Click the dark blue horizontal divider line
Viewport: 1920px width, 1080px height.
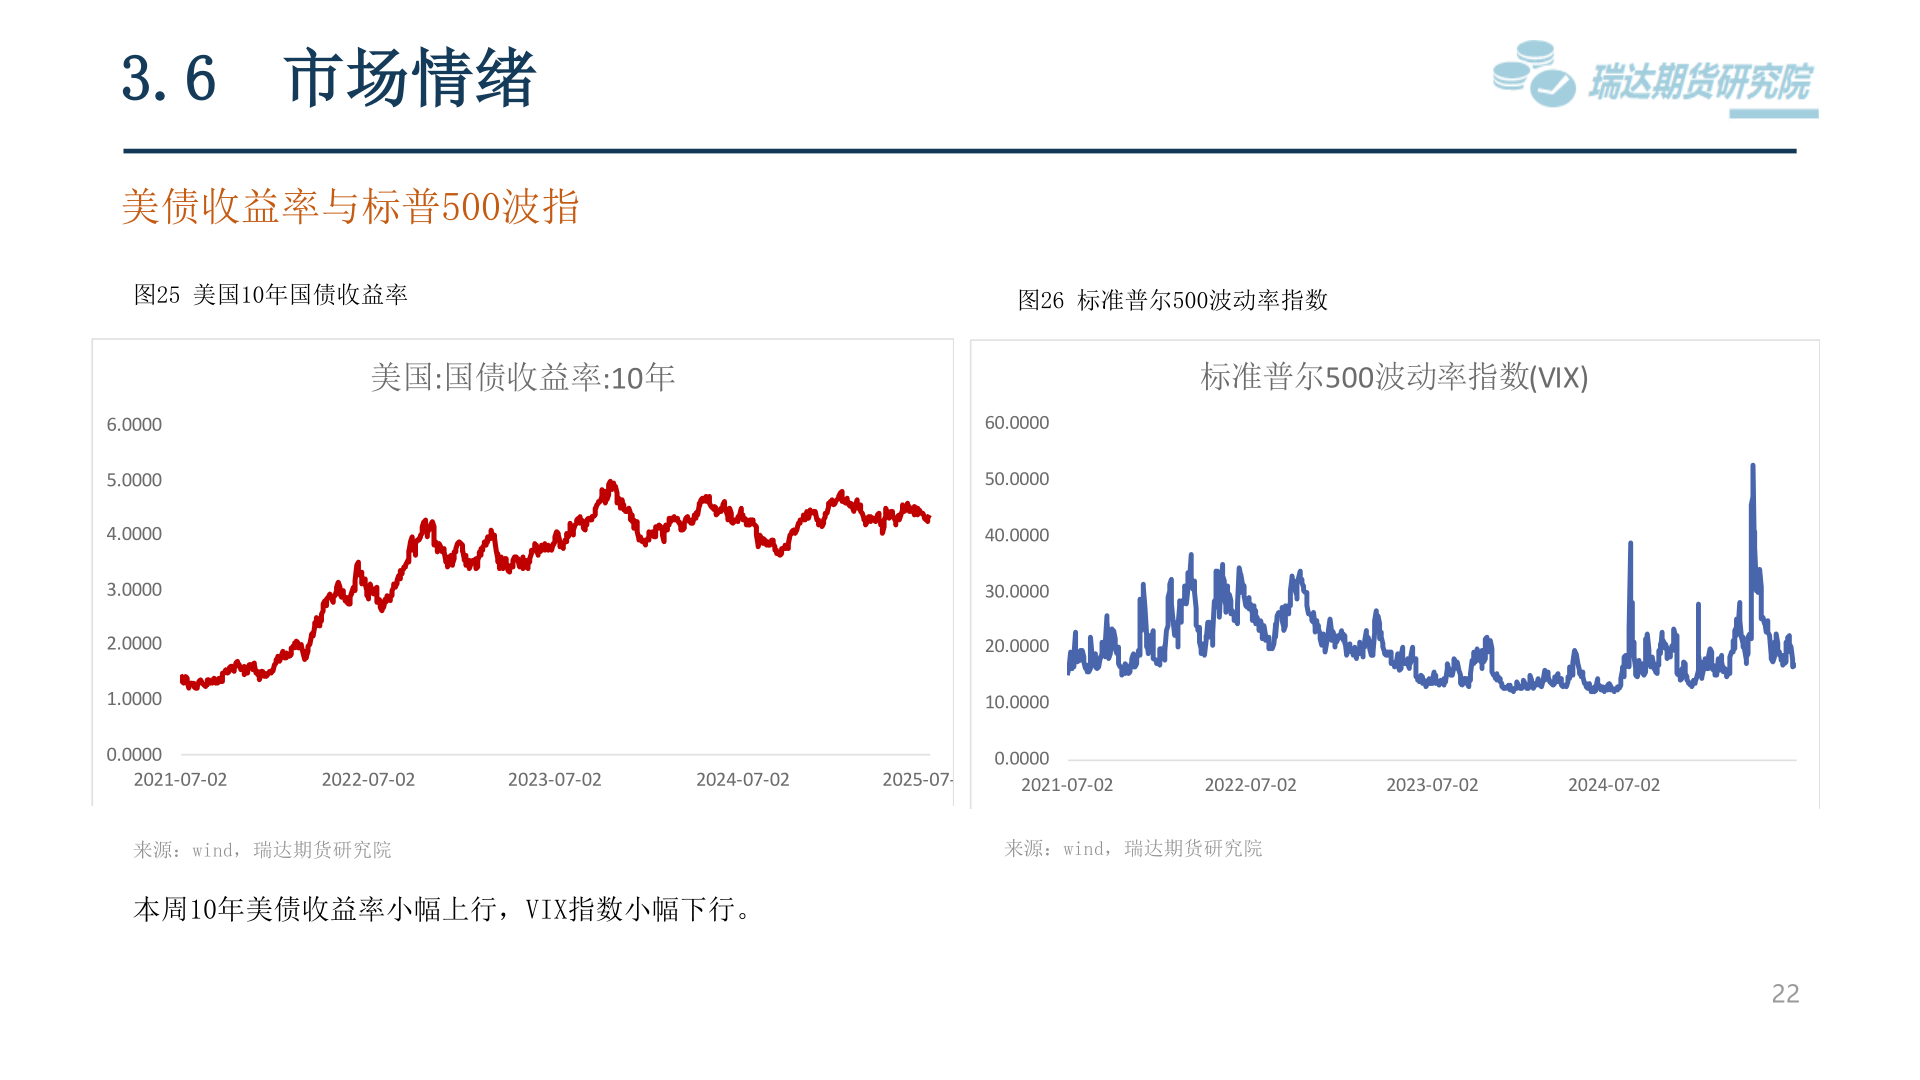(960, 151)
